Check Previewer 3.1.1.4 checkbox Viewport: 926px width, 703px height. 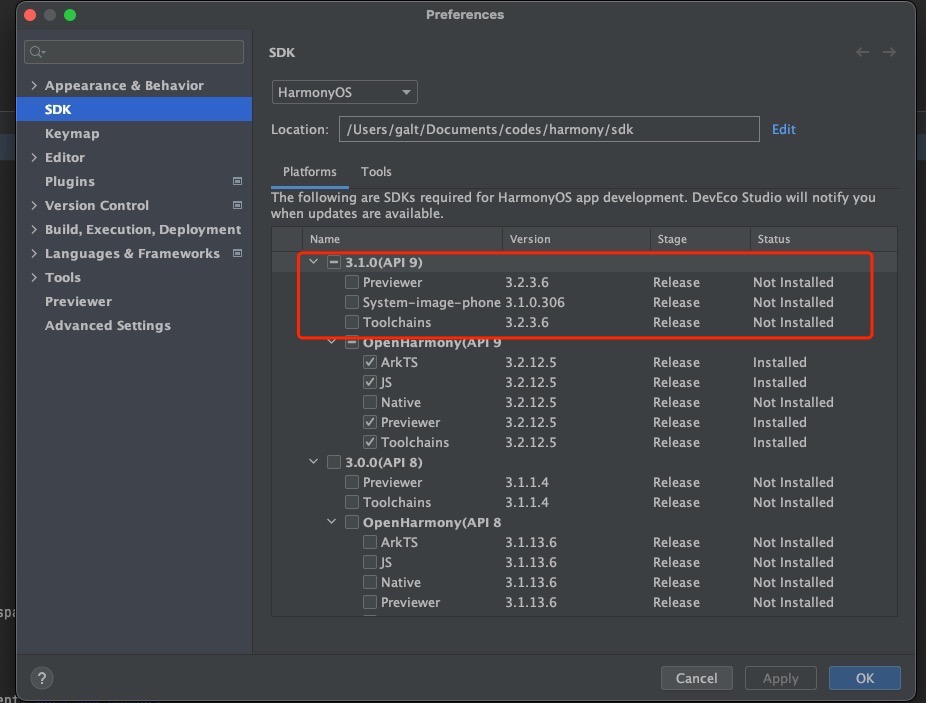coord(352,482)
